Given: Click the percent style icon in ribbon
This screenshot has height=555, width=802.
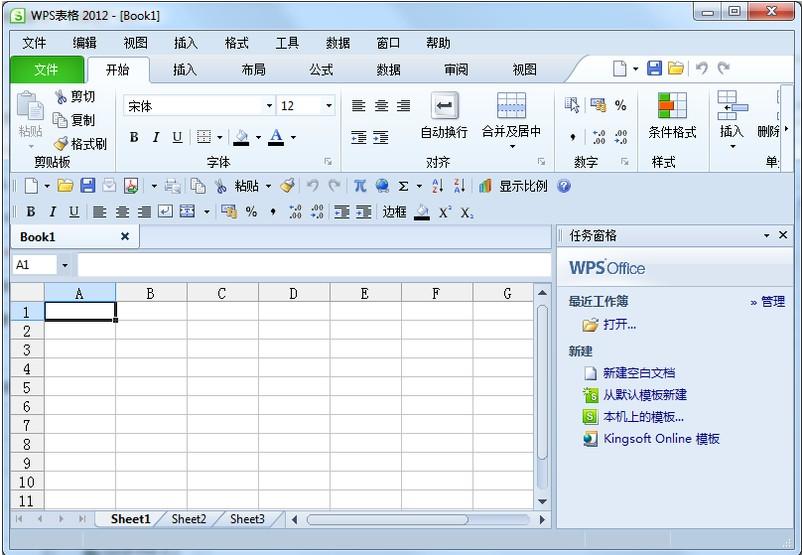Looking at the screenshot, I should 620,105.
